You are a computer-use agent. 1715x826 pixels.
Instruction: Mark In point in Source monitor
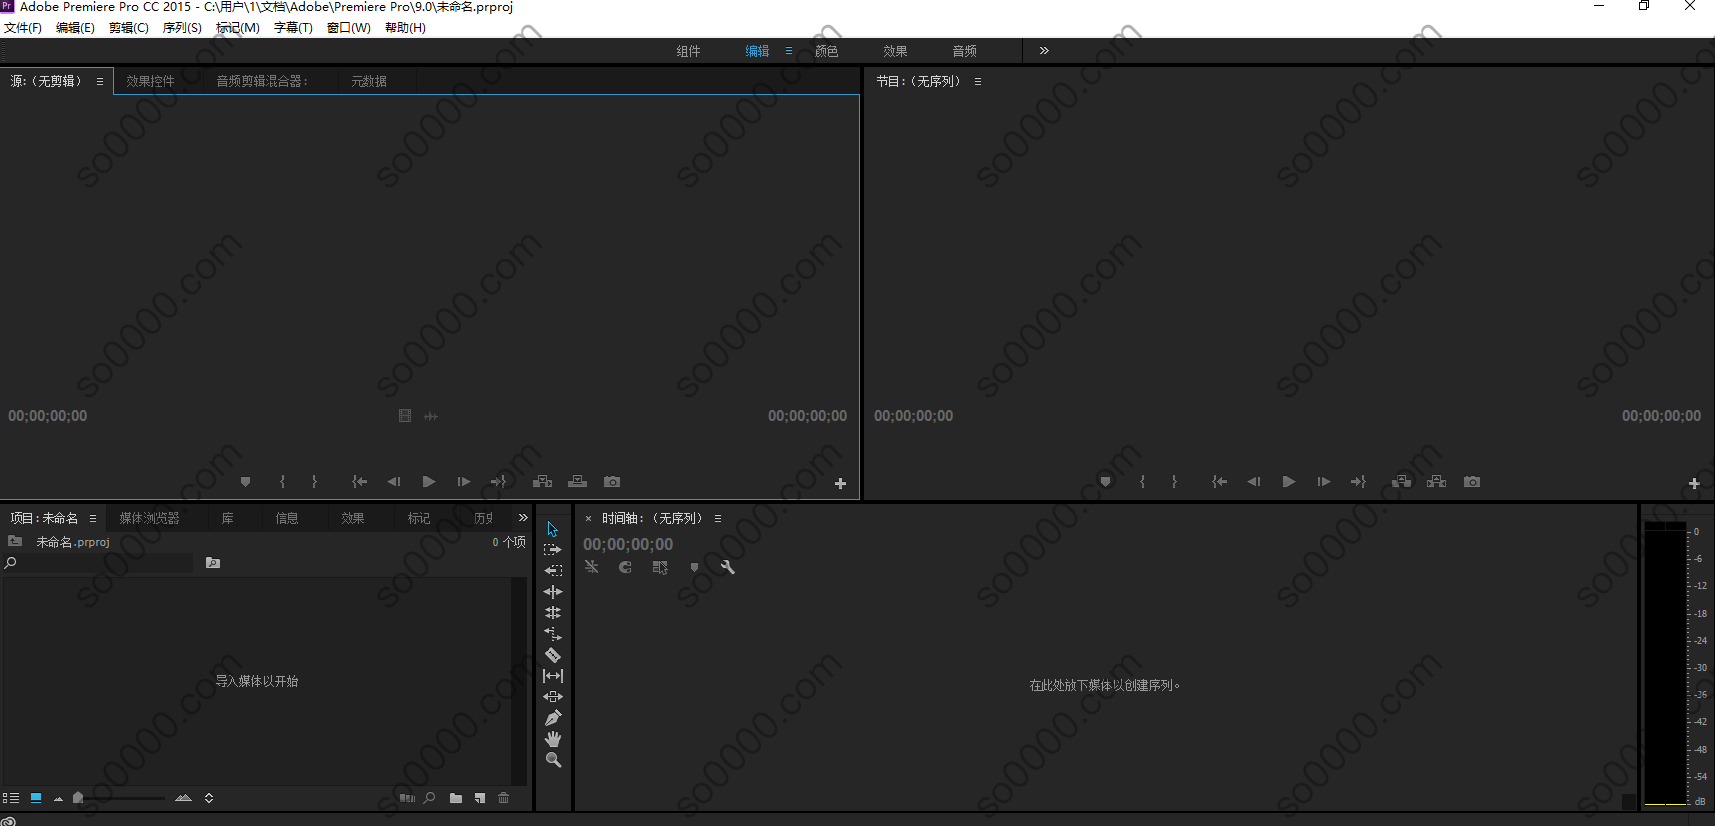[x=282, y=482]
